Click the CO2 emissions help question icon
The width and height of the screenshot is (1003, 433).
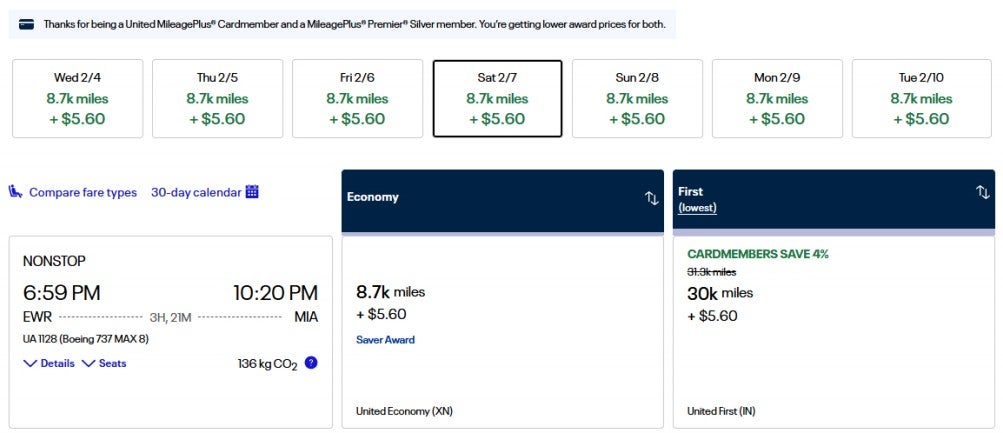[x=311, y=363]
